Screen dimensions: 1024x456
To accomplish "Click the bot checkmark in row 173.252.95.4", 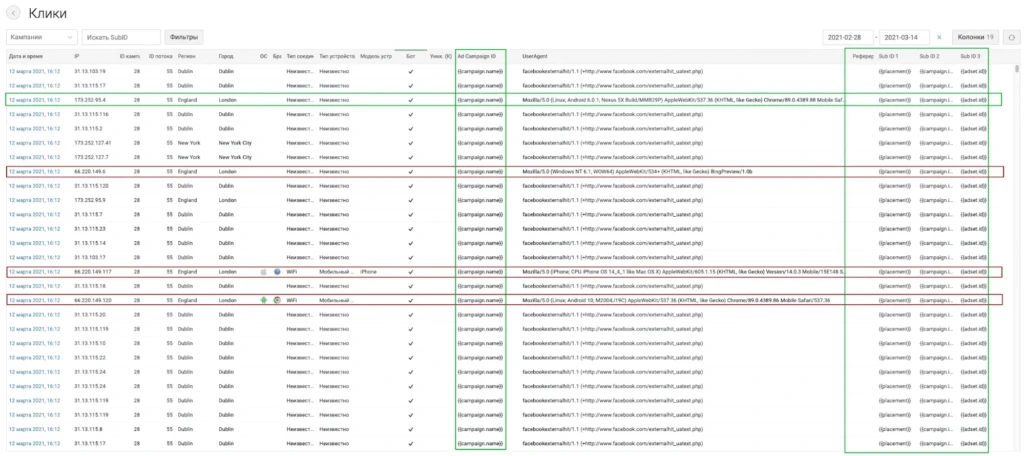I will point(411,100).
